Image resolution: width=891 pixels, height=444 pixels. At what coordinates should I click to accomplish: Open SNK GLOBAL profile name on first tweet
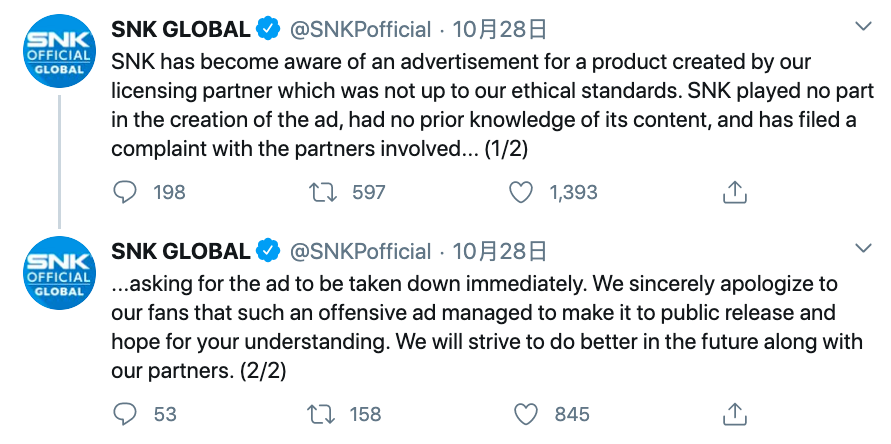pos(181,30)
